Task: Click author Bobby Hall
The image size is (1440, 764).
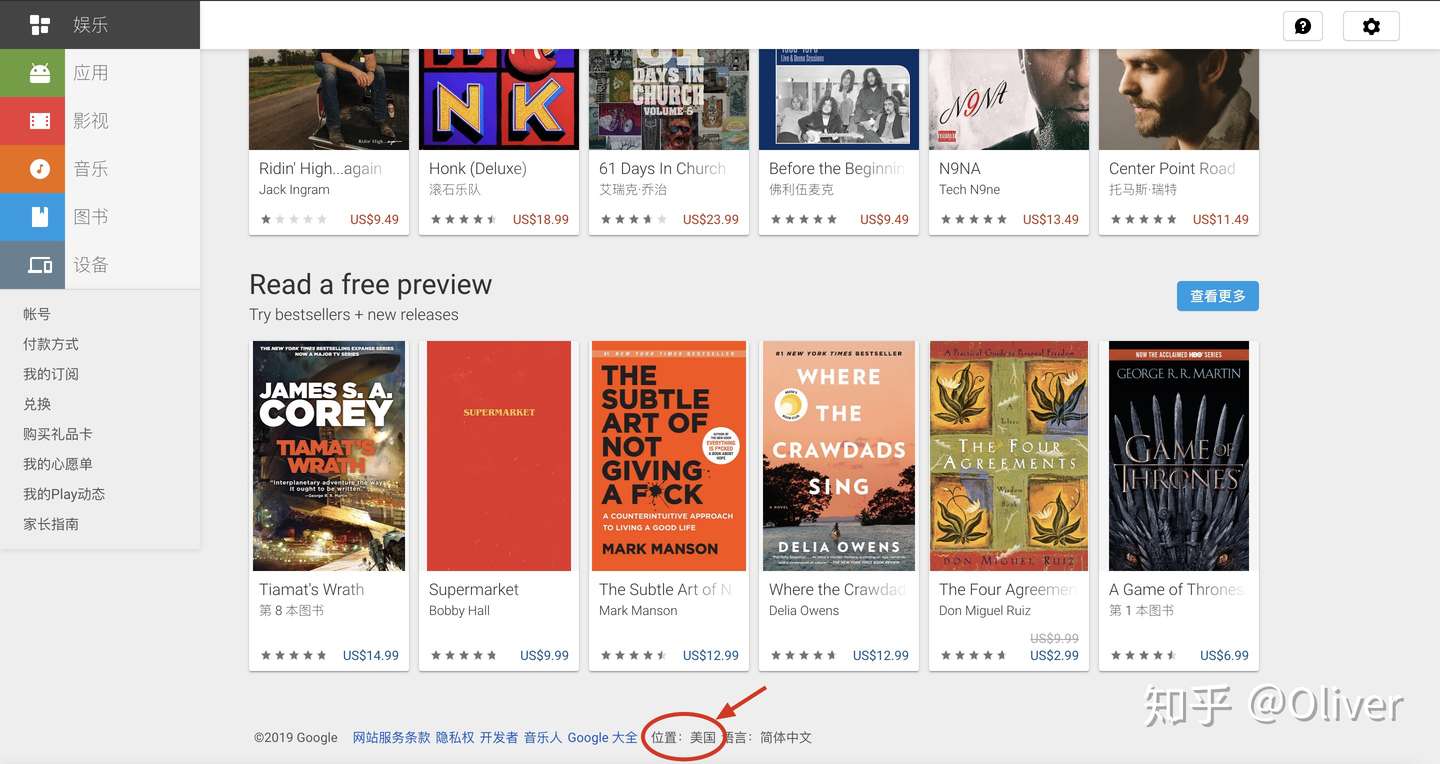Action: coord(459,611)
